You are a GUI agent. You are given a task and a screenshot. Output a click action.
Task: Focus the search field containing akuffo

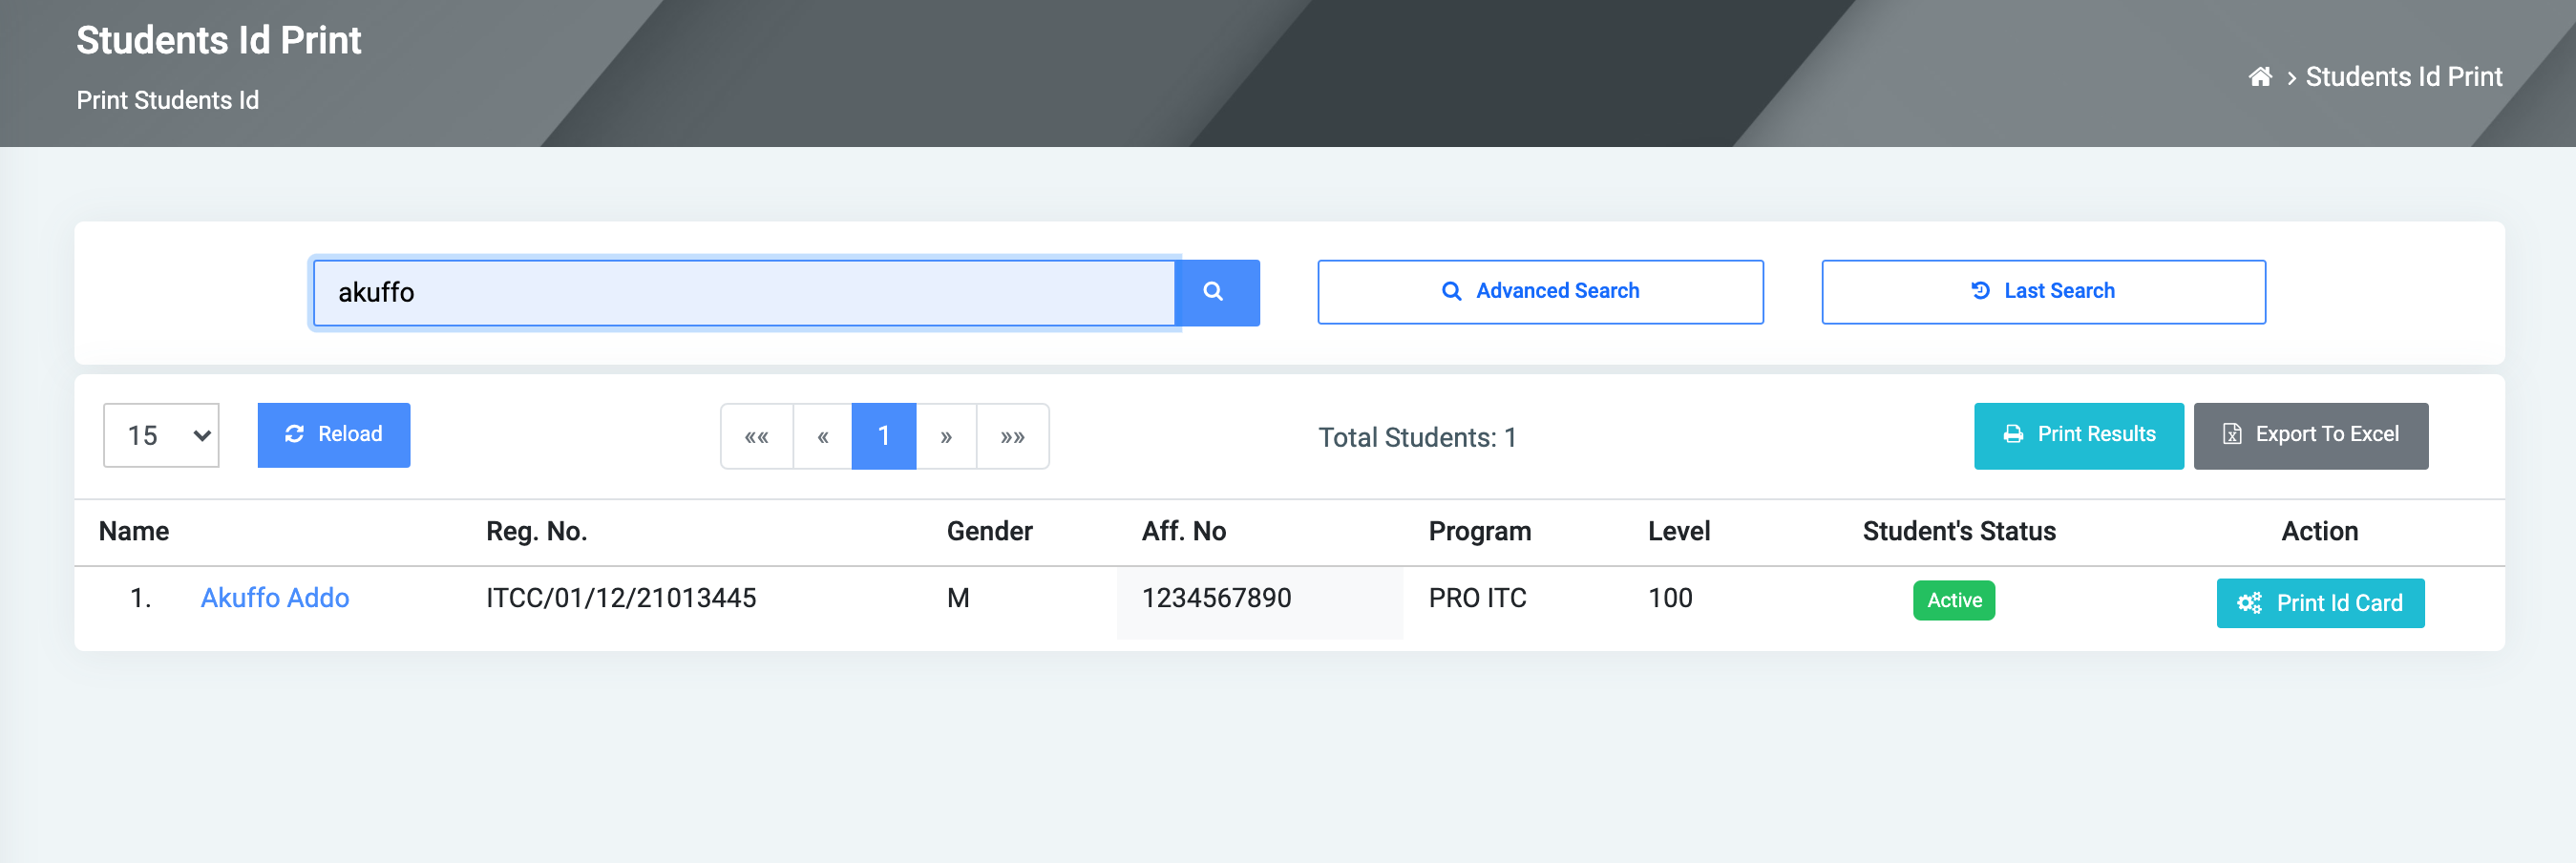tap(743, 292)
